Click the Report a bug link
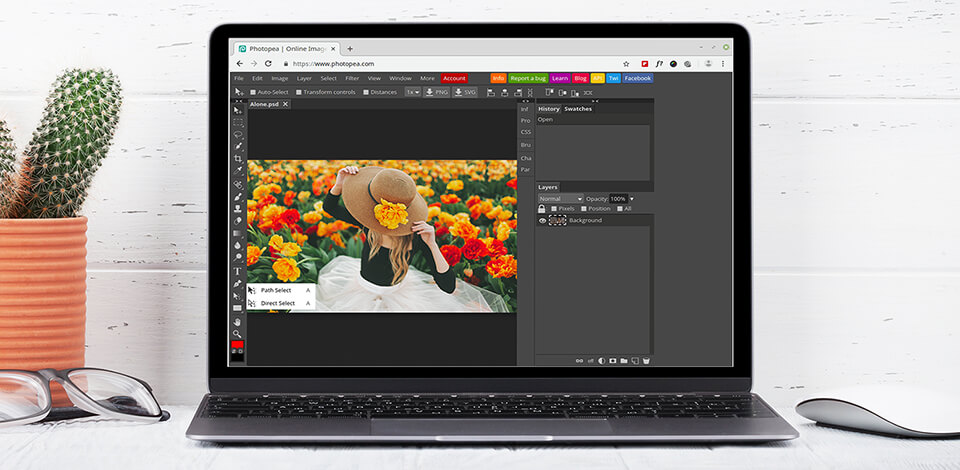This screenshot has width=960, height=470. click(527, 78)
